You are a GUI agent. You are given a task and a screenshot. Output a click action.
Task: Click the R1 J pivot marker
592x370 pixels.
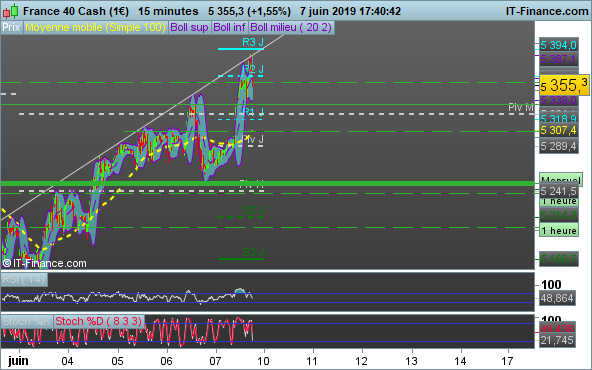click(253, 111)
